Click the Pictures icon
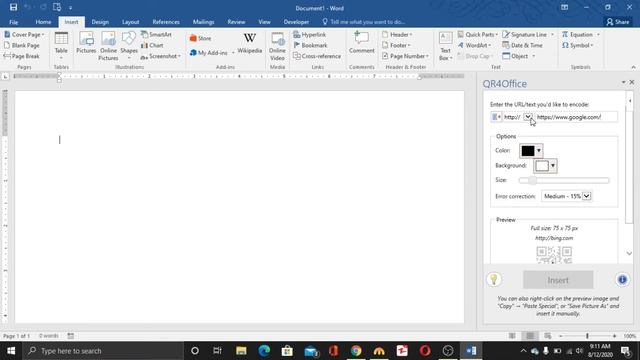 click(86, 43)
